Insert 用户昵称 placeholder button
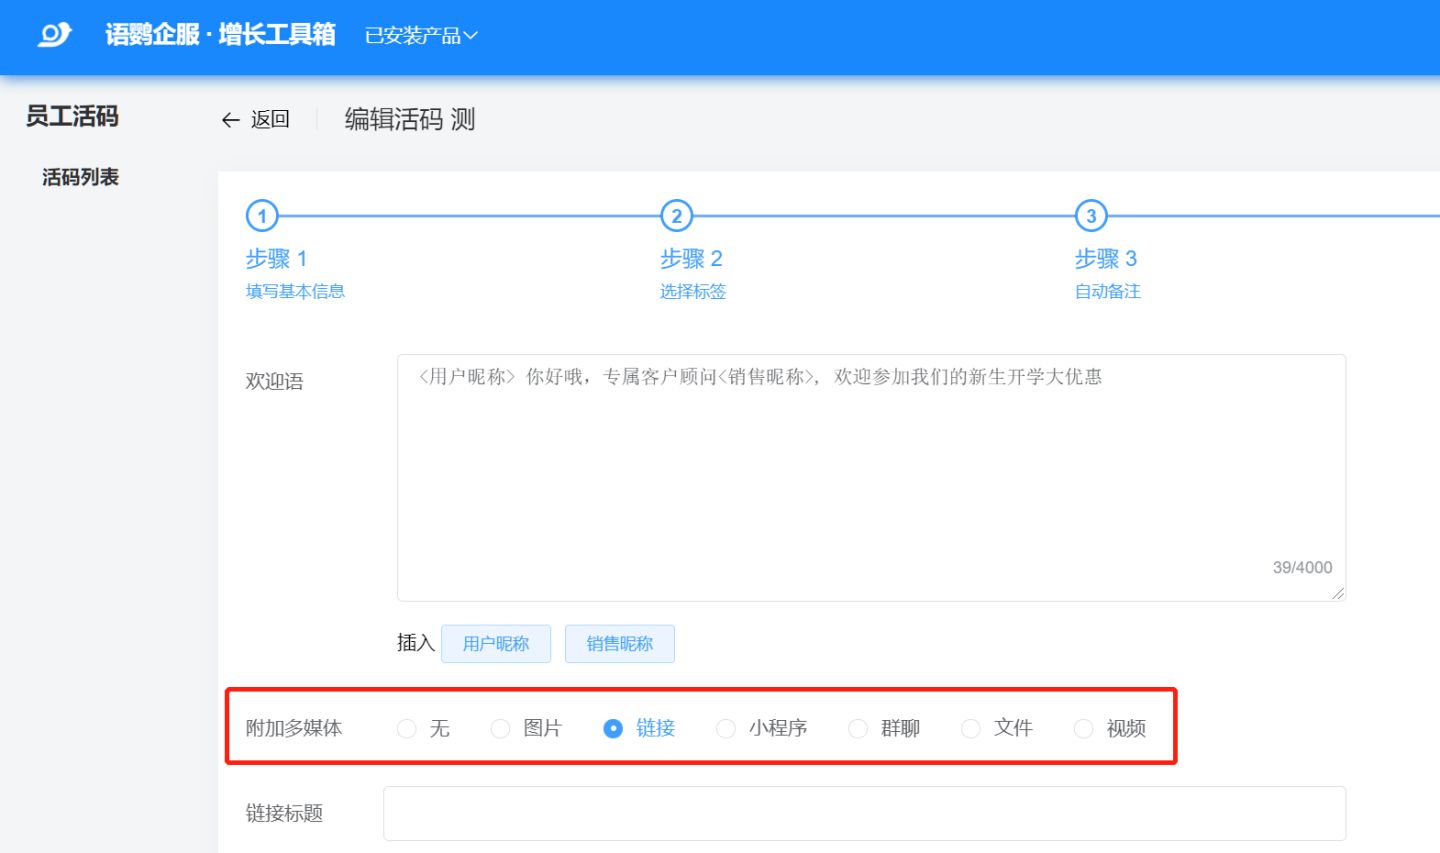This screenshot has width=1440, height=853. pyautogui.click(x=496, y=644)
